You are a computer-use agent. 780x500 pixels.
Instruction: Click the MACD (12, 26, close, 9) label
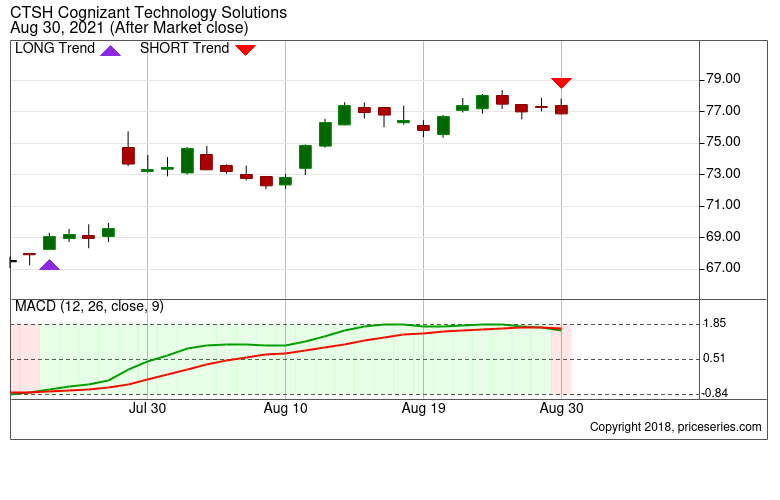coord(89,306)
